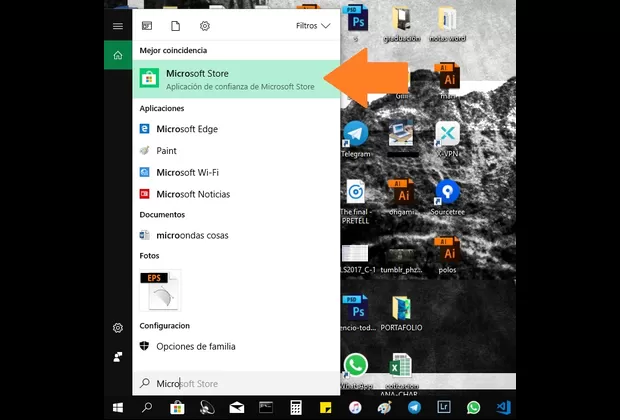620x420 pixels.
Task: Click the Aplicaciones section heading
Action: click(162, 108)
